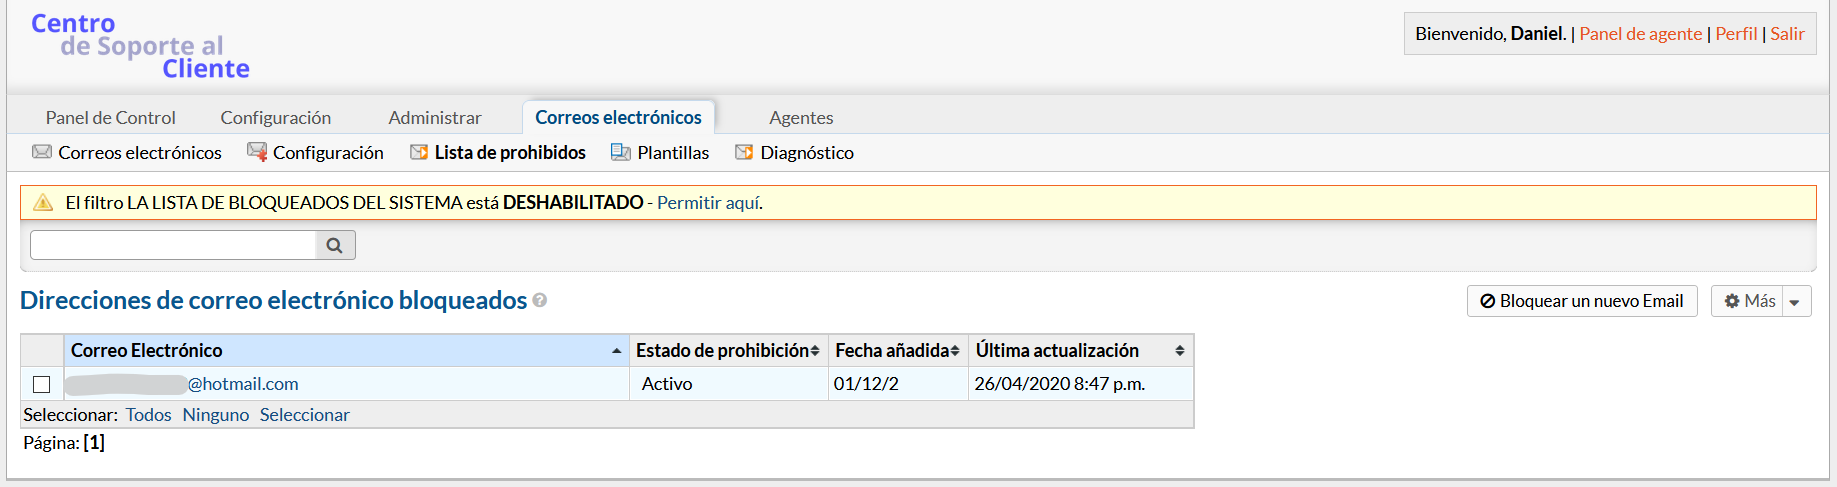The height and width of the screenshot is (487, 1837).
Task: Open the Agentes tab
Action: pyautogui.click(x=801, y=118)
